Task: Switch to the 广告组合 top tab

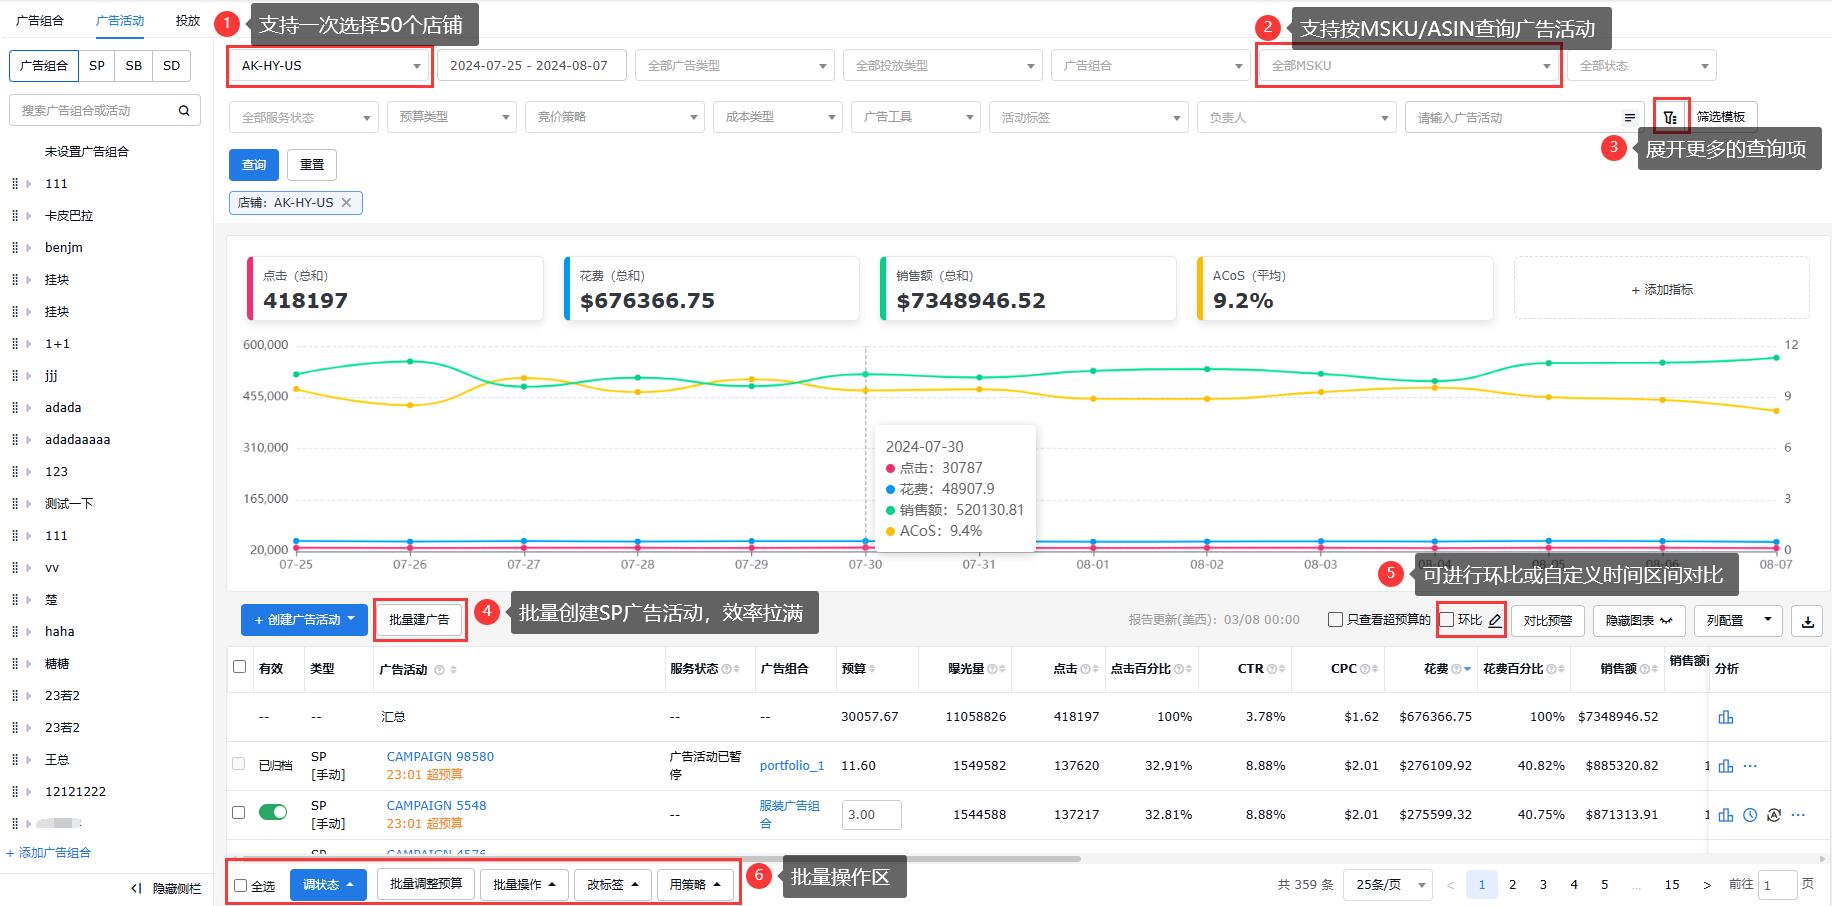Action: pyautogui.click(x=40, y=20)
